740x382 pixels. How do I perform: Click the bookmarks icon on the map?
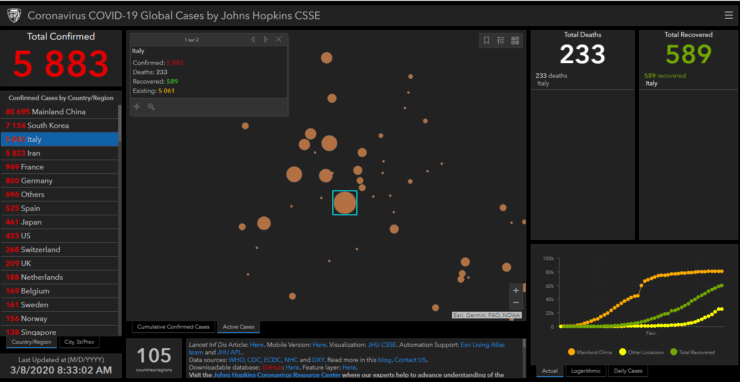tap(487, 41)
